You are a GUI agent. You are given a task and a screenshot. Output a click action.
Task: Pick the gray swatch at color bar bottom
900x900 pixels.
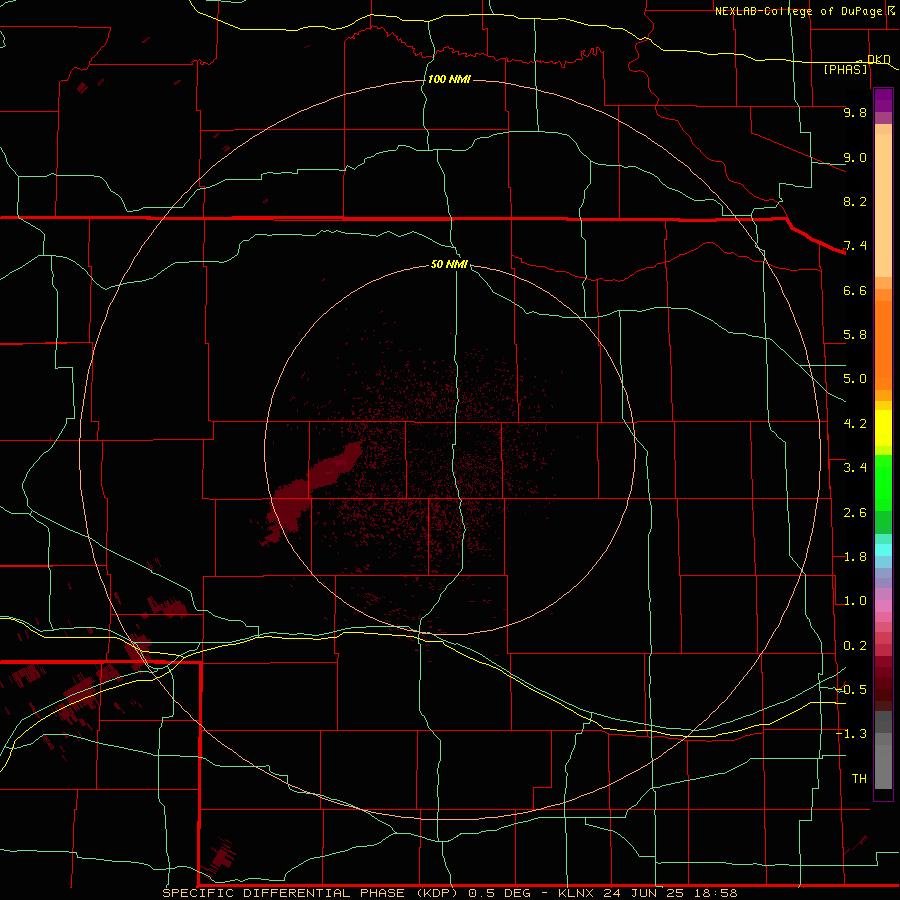[883, 766]
